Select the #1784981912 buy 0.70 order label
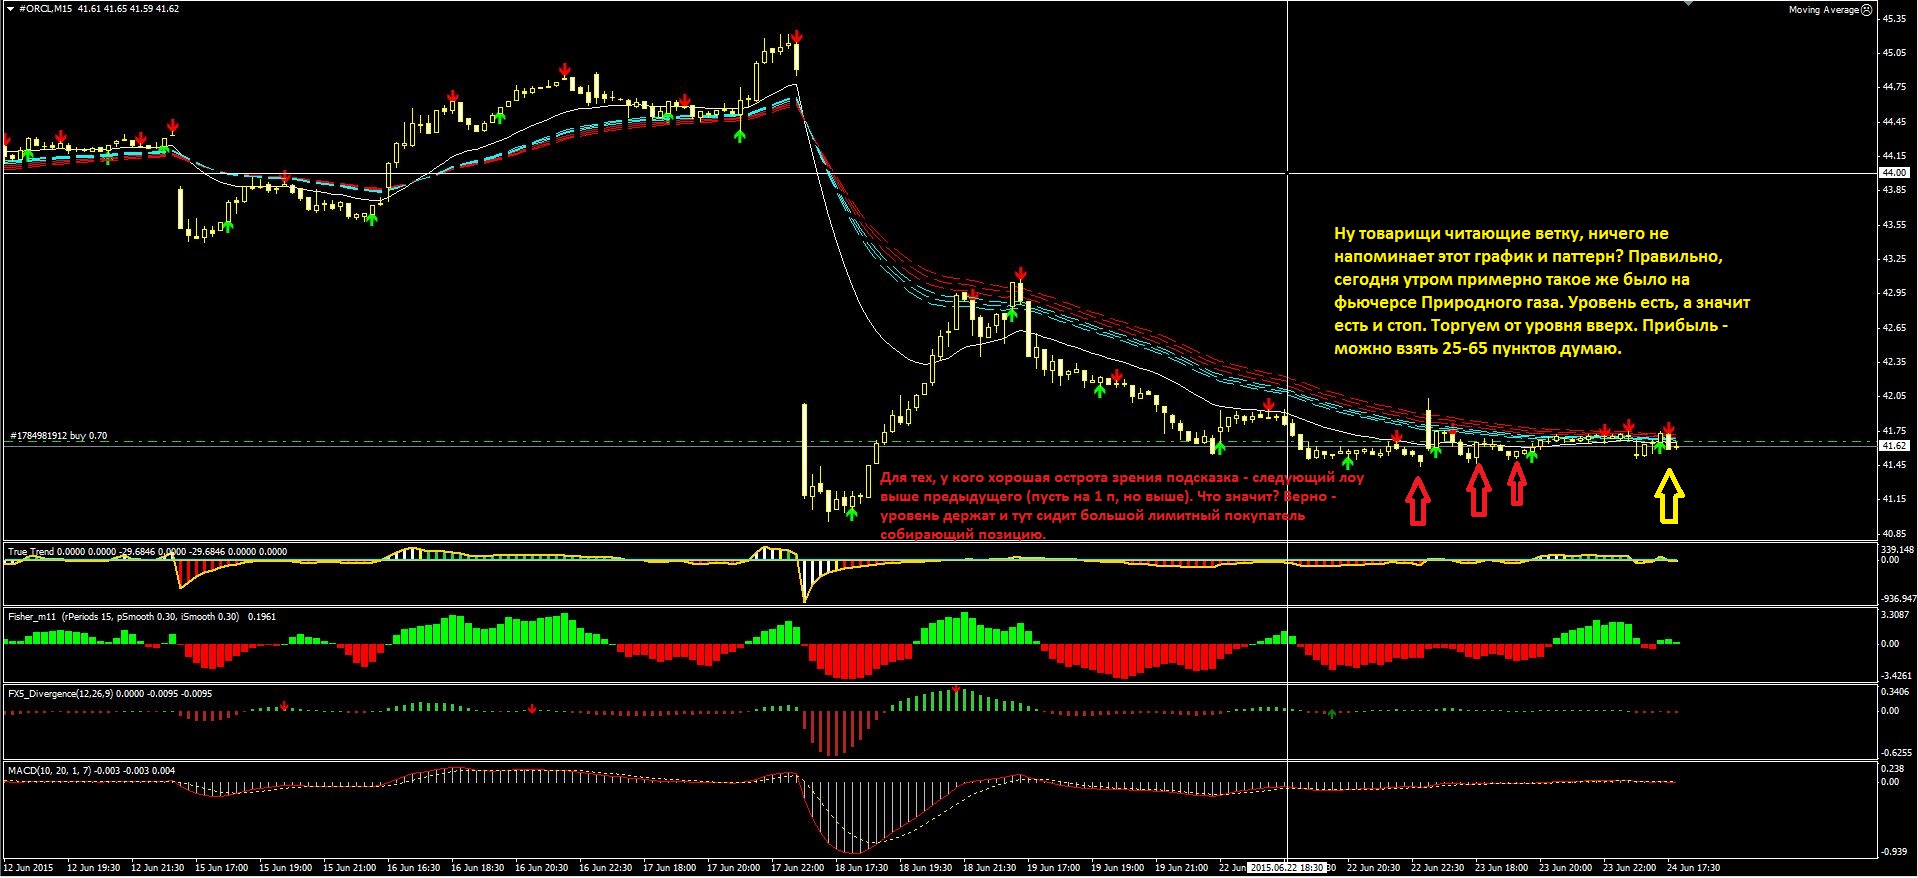The height and width of the screenshot is (878, 1918). 59,436
